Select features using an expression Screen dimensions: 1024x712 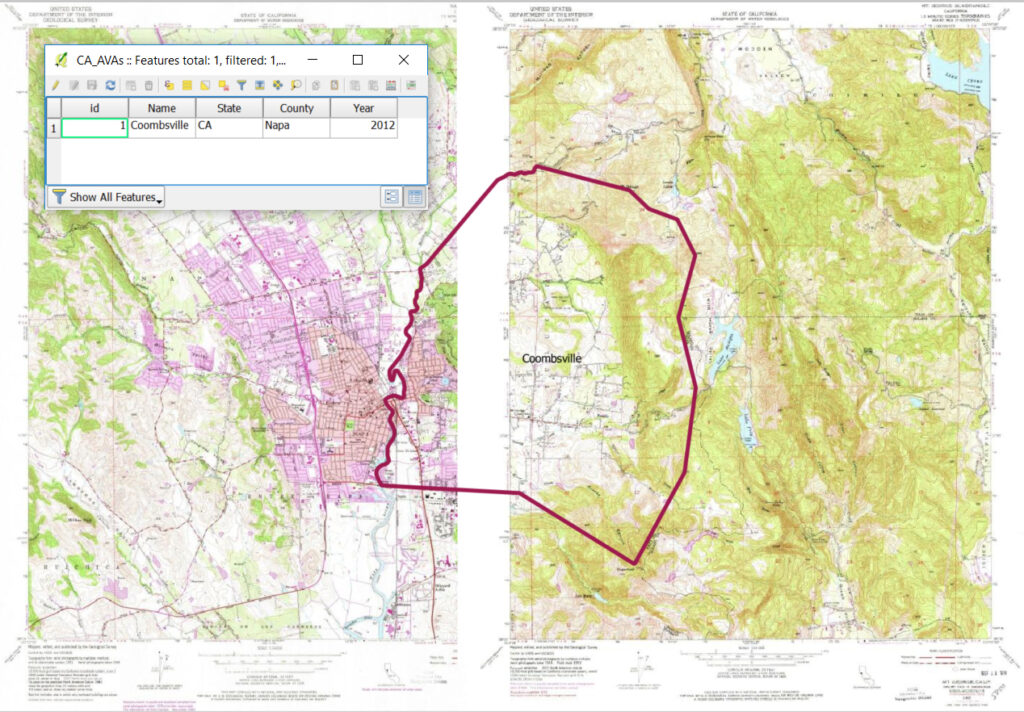click(x=168, y=85)
